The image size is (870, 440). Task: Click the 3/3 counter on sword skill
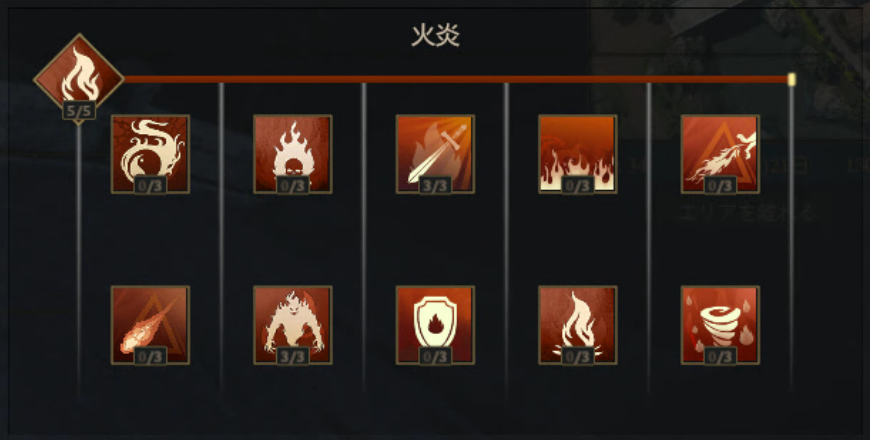[x=435, y=185]
